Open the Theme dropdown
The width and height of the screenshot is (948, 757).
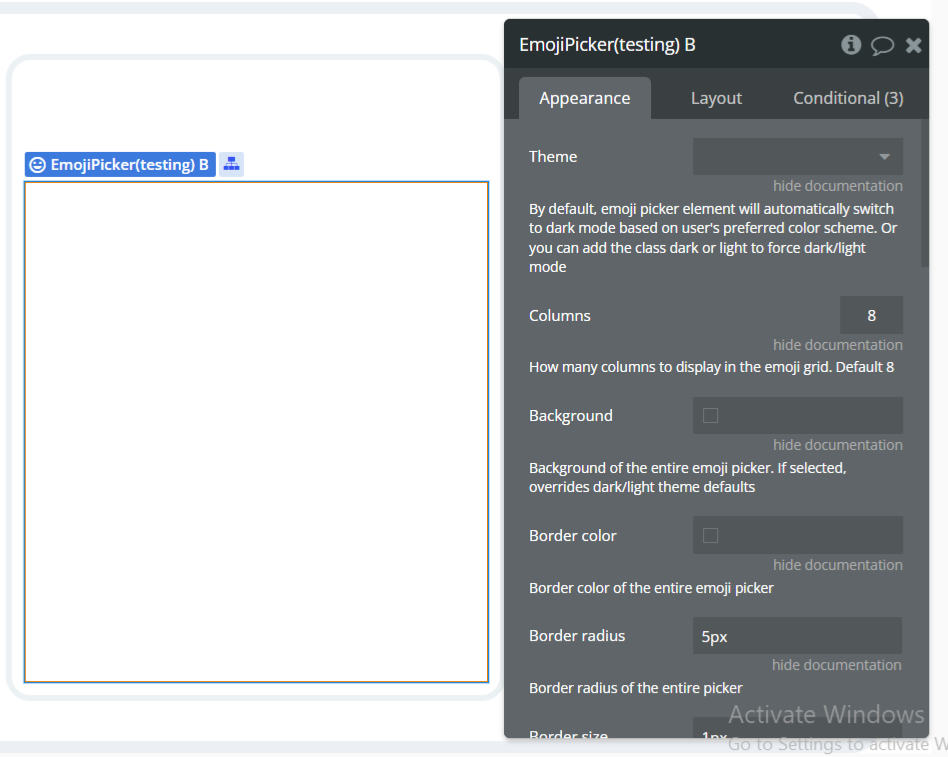[797, 157]
